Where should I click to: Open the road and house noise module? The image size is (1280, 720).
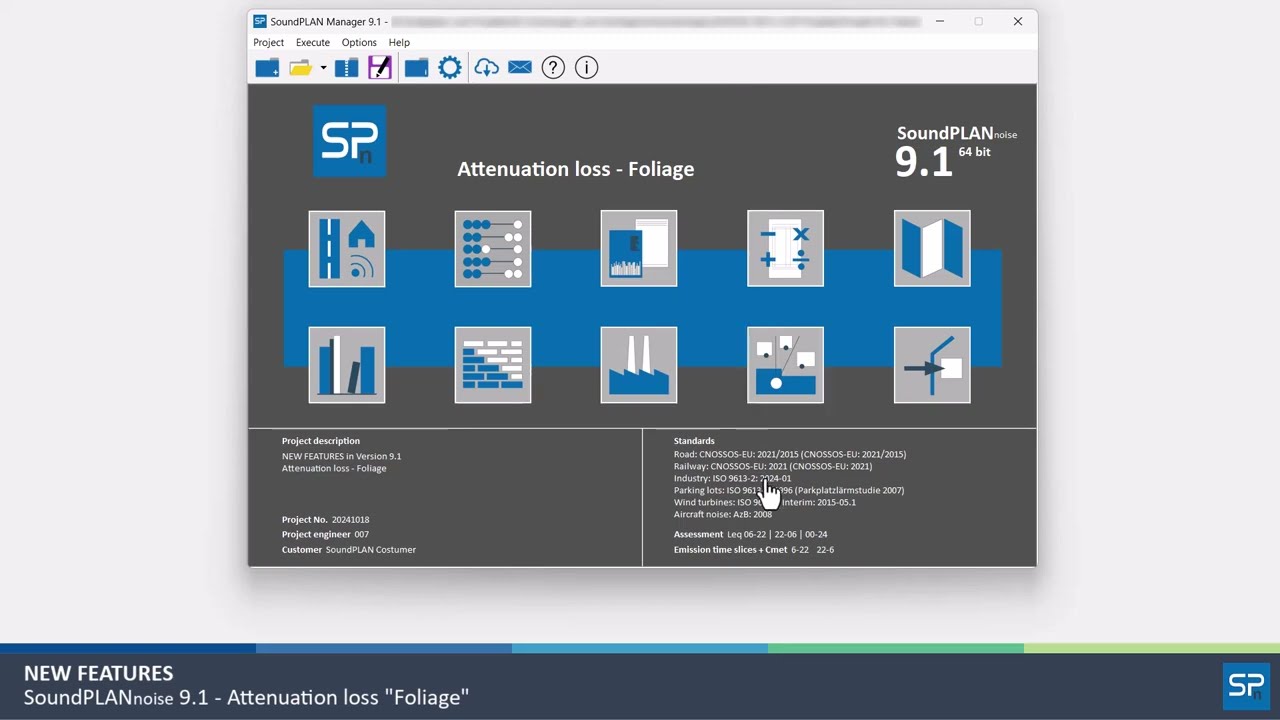click(347, 249)
